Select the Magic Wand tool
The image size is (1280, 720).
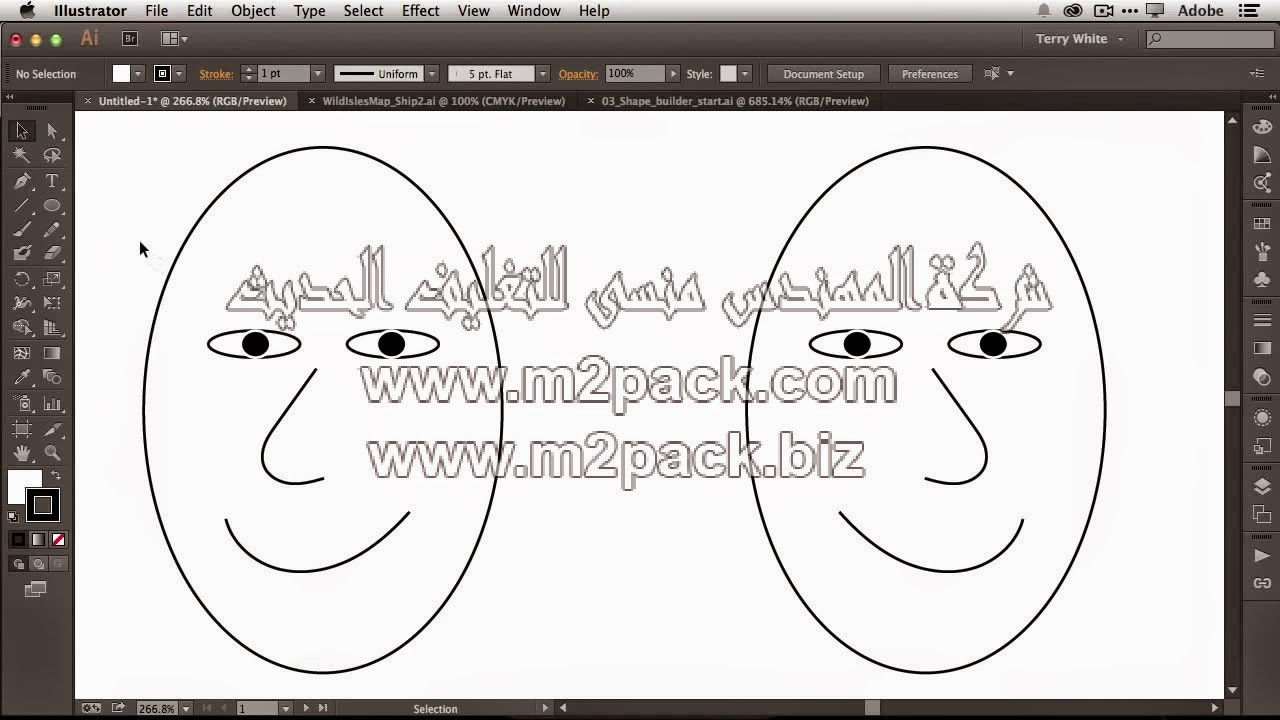coord(21,155)
